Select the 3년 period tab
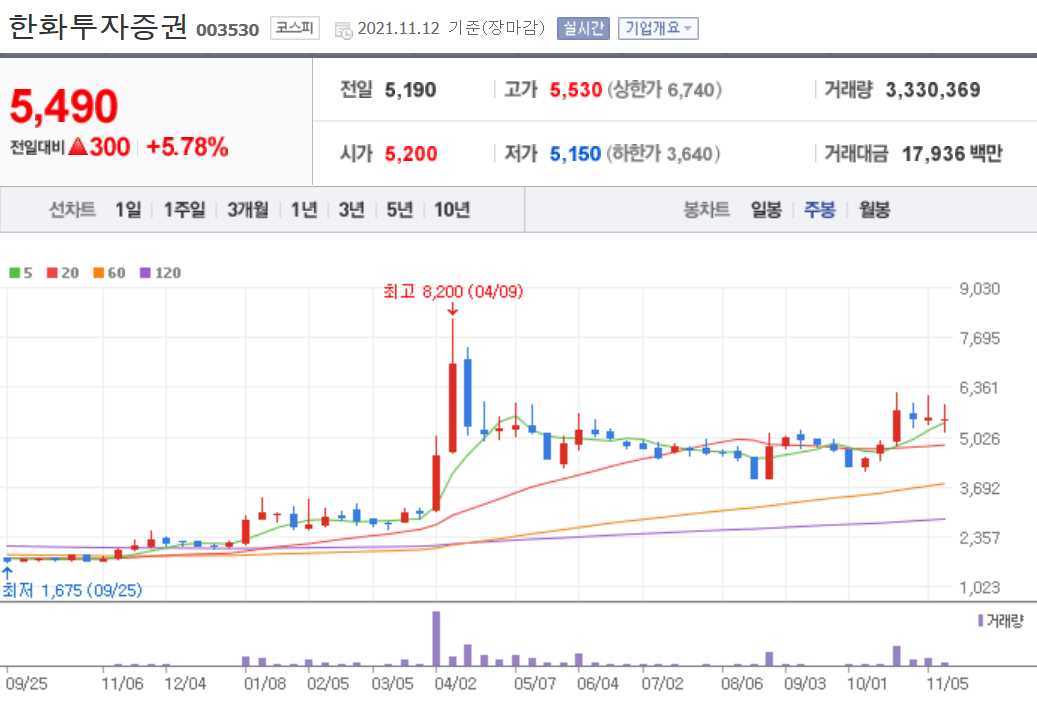Screen dimensions: 1037x714 [349, 210]
